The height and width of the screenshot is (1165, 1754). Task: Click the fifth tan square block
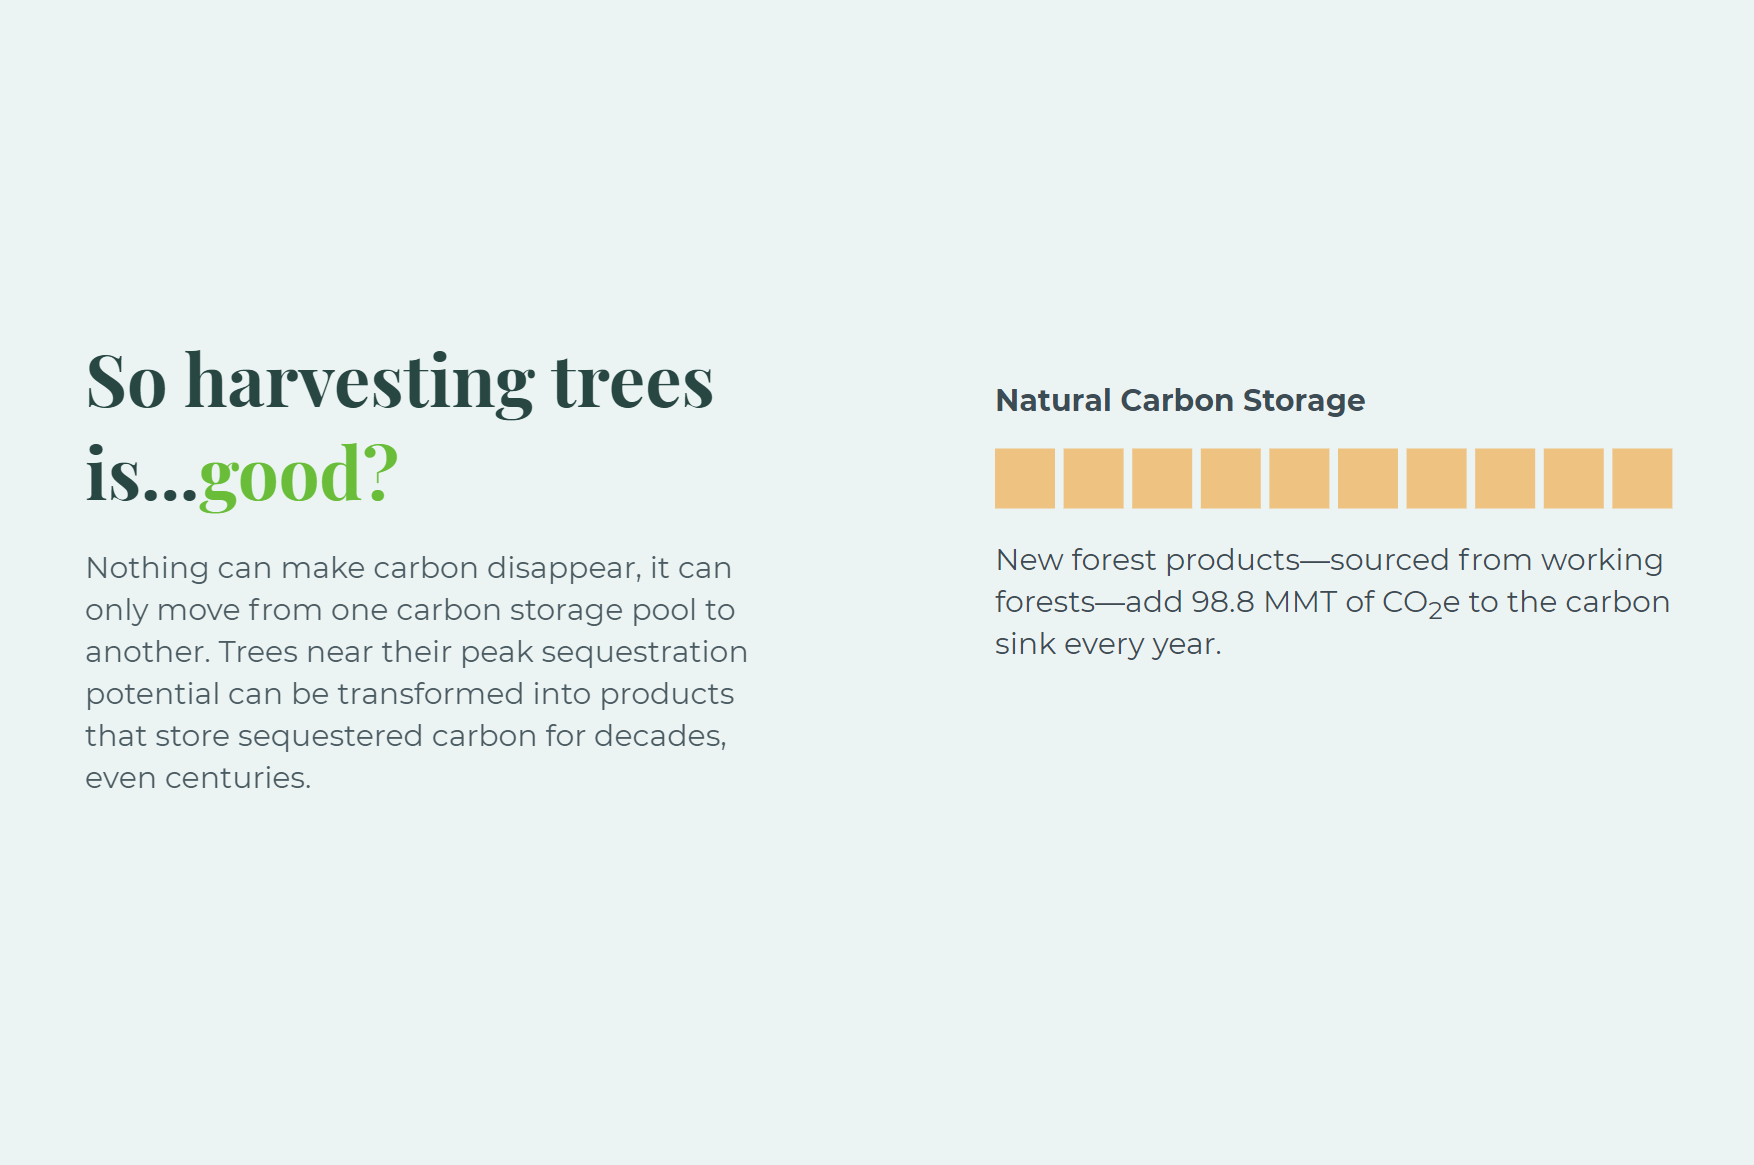click(x=1299, y=478)
